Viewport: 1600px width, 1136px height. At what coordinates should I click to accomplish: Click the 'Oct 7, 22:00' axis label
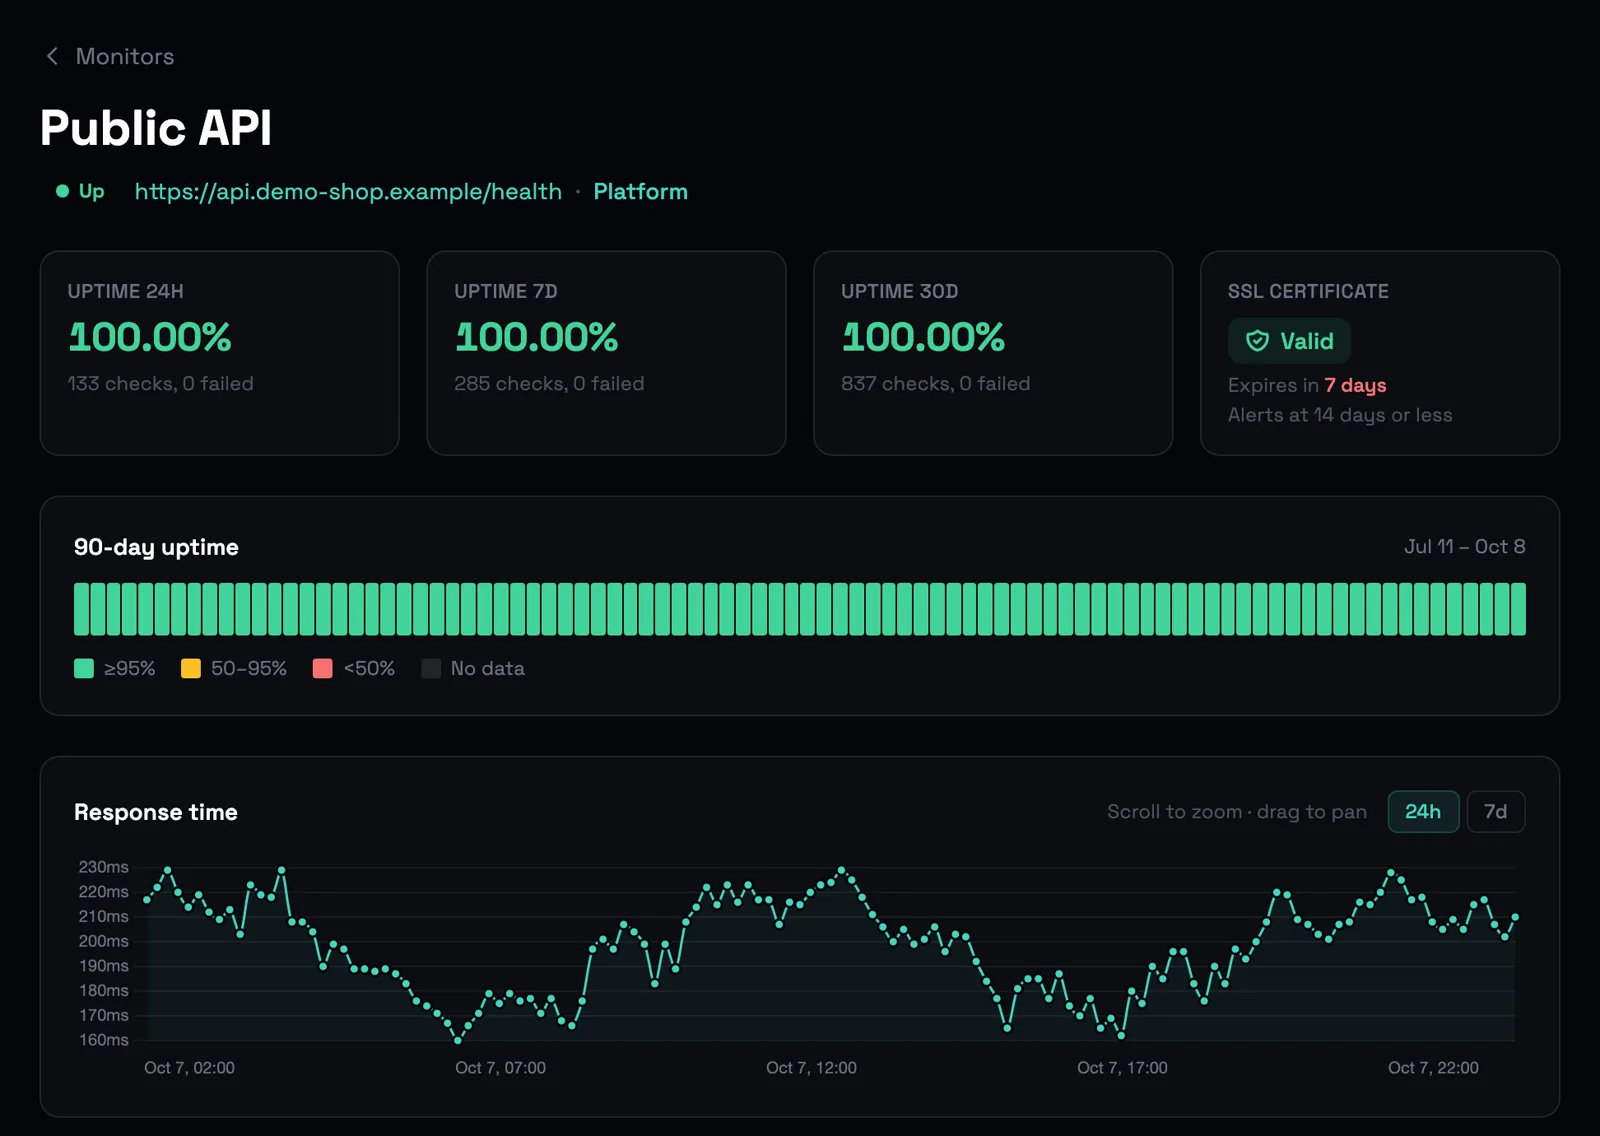click(x=1433, y=1068)
